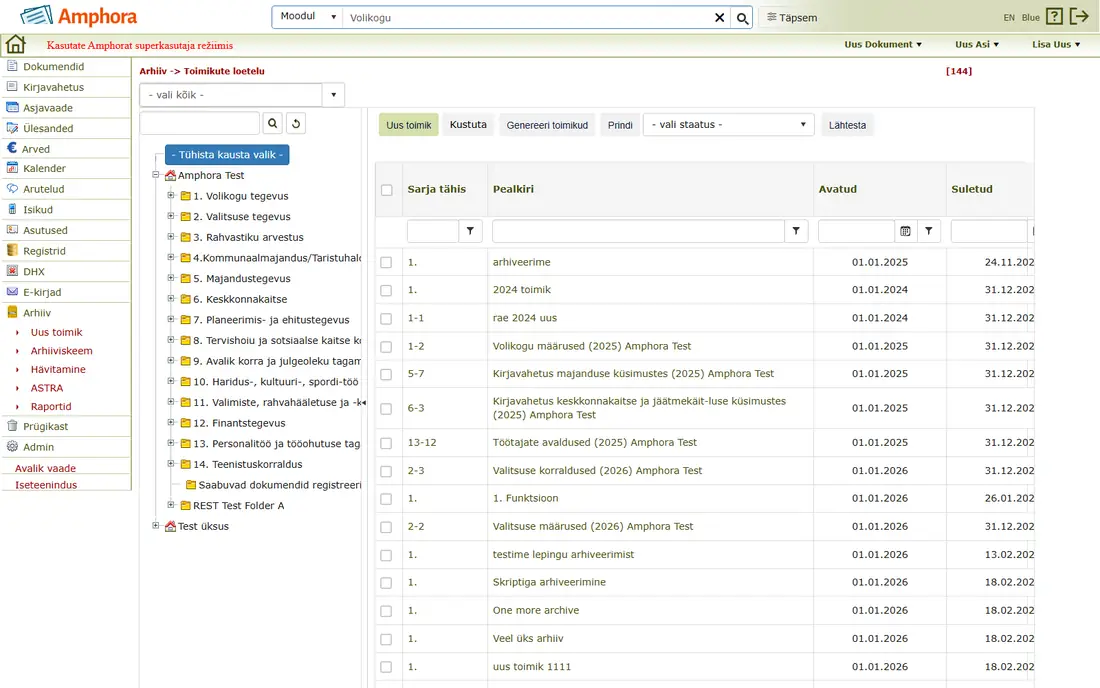Search the folder tree with magnifier icon
Image resolution: width=1100 pixels, height=688 pixels.
[272, 123]
